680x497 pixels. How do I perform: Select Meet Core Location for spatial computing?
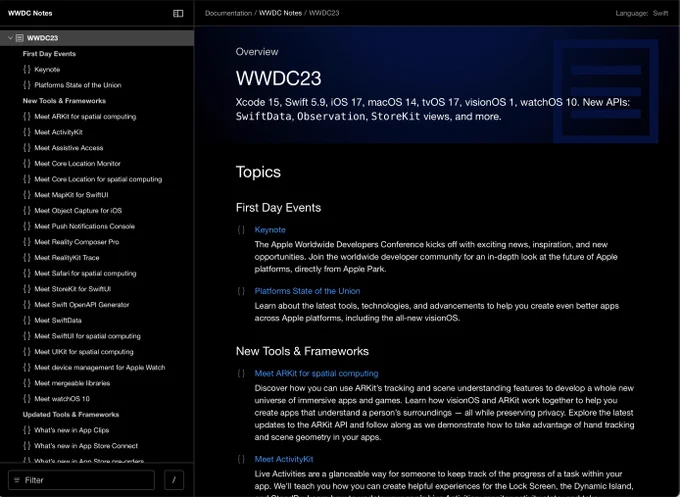coord(98,179)
